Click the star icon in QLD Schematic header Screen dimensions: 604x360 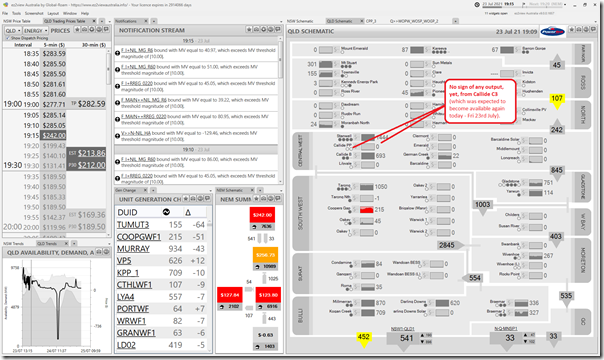572,30
